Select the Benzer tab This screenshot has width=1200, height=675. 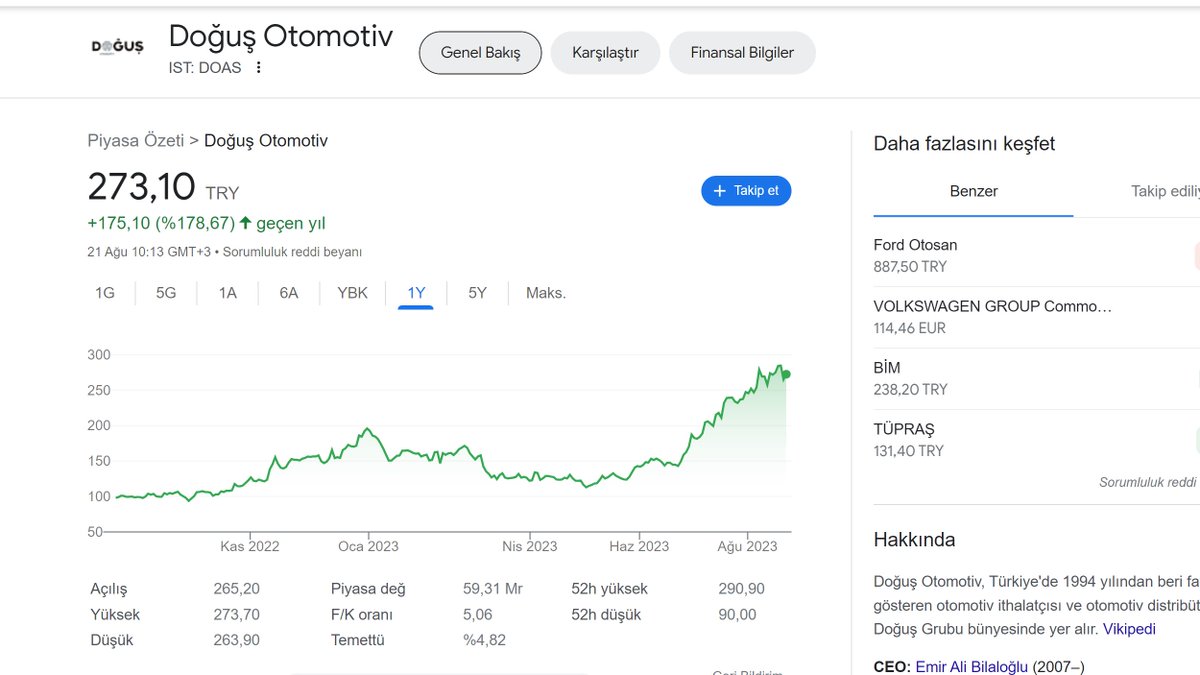pos(973,191)
